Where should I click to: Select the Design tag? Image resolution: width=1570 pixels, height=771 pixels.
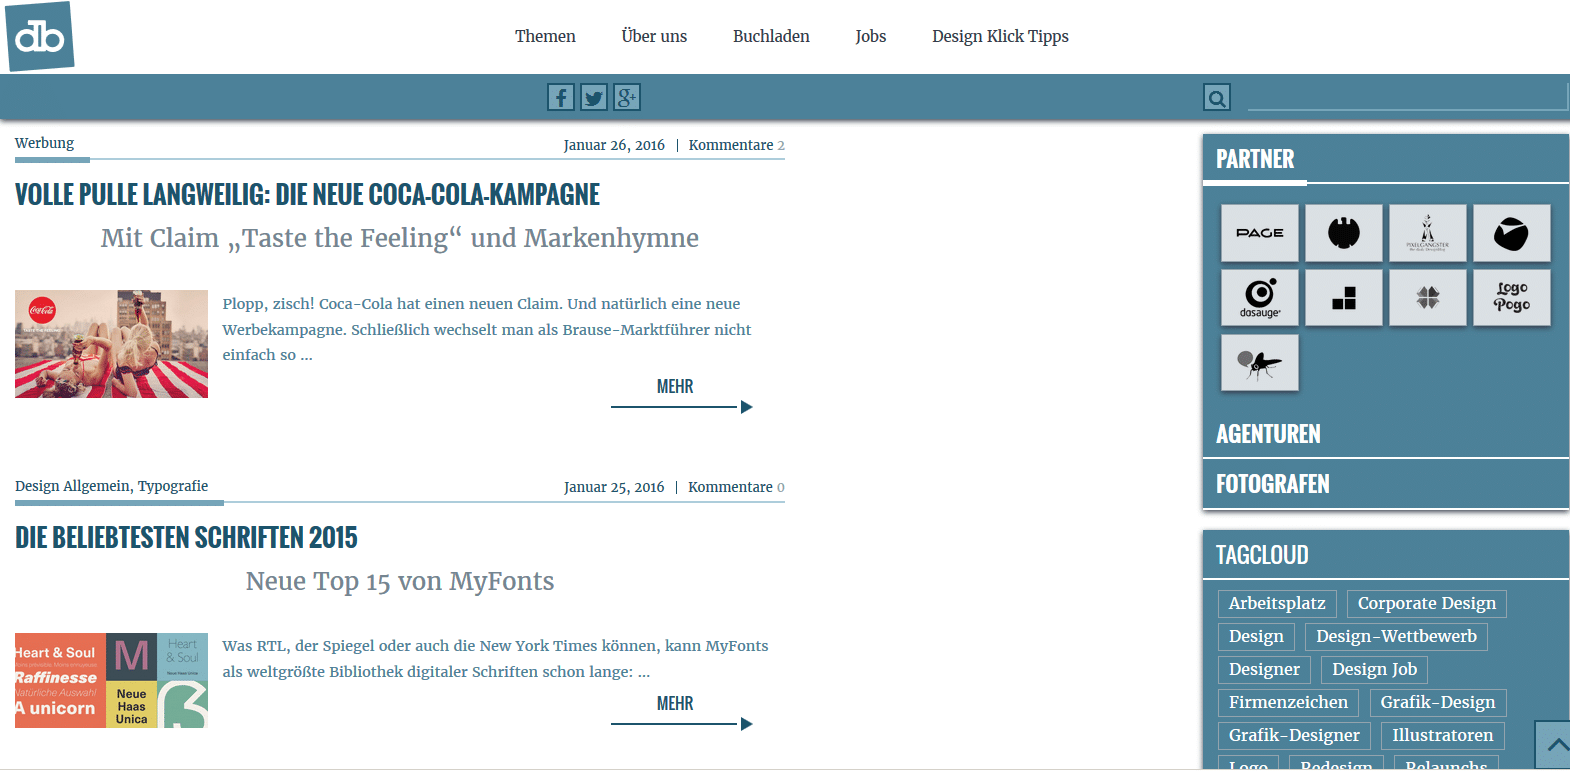(x=1256, y=636)
